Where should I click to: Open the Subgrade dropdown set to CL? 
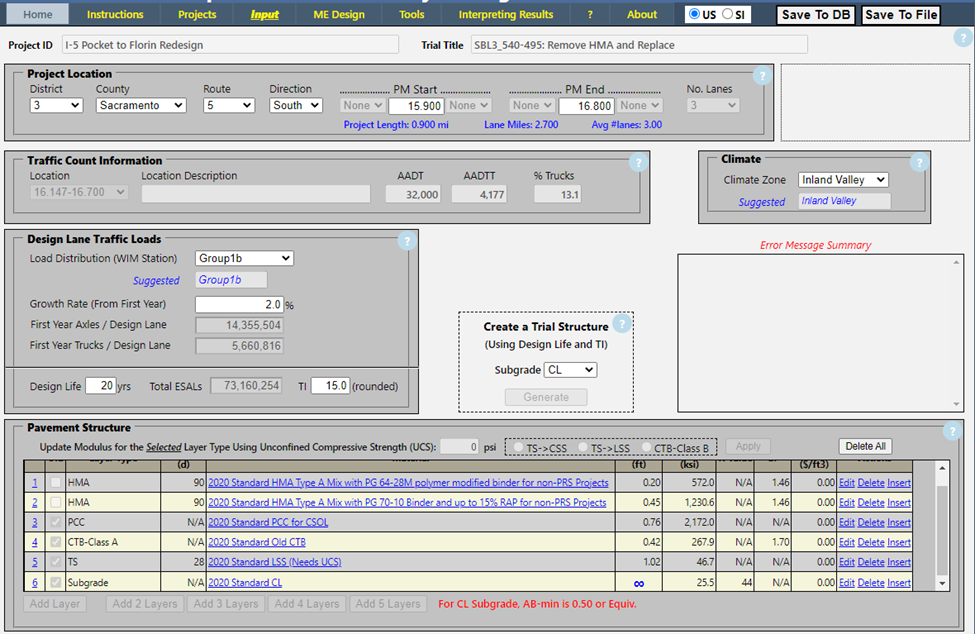[570, 370]
